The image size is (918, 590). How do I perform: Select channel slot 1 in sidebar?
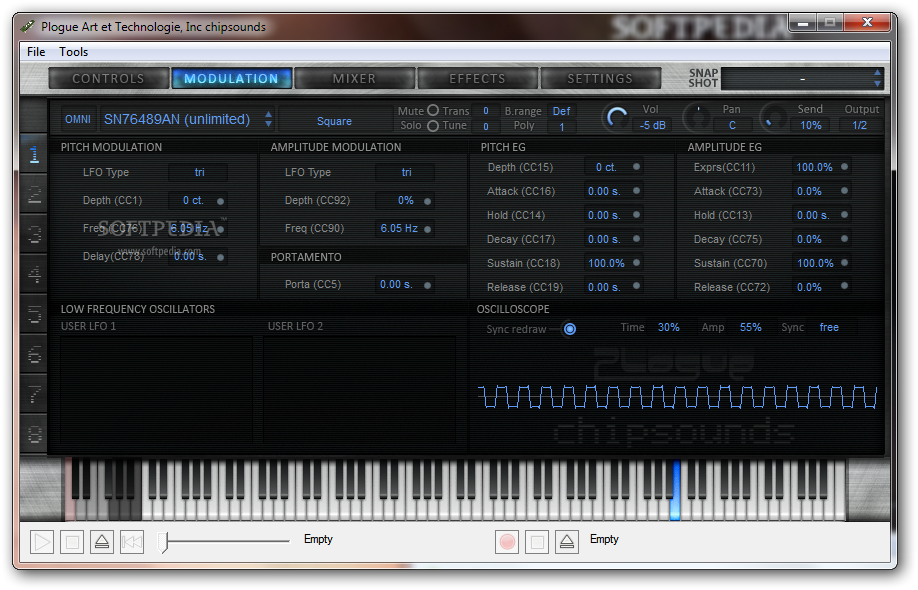coord(34,154)
